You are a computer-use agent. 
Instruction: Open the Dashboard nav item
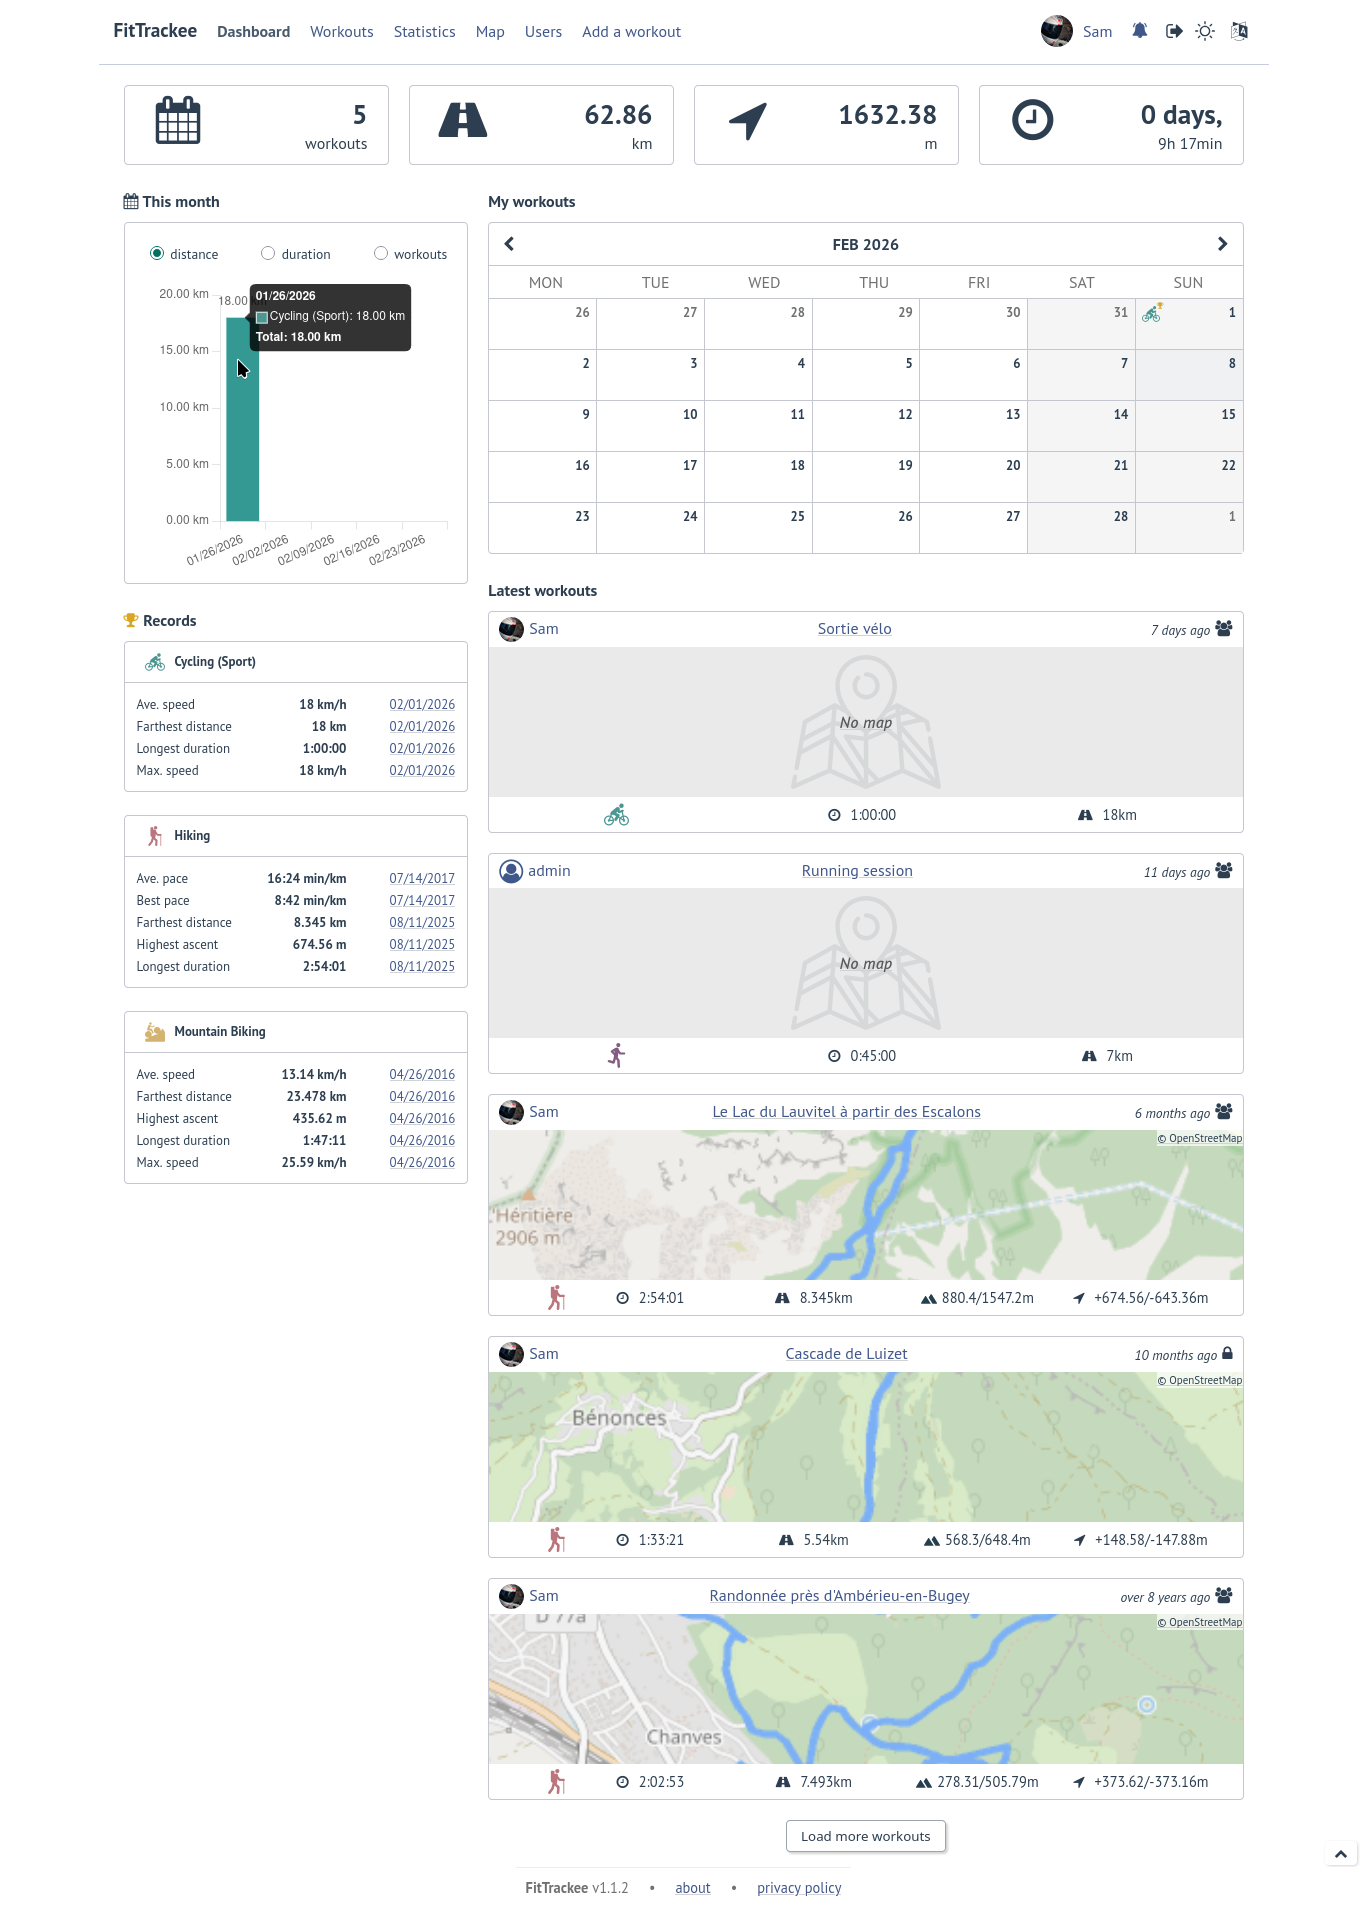pos(254,32)
